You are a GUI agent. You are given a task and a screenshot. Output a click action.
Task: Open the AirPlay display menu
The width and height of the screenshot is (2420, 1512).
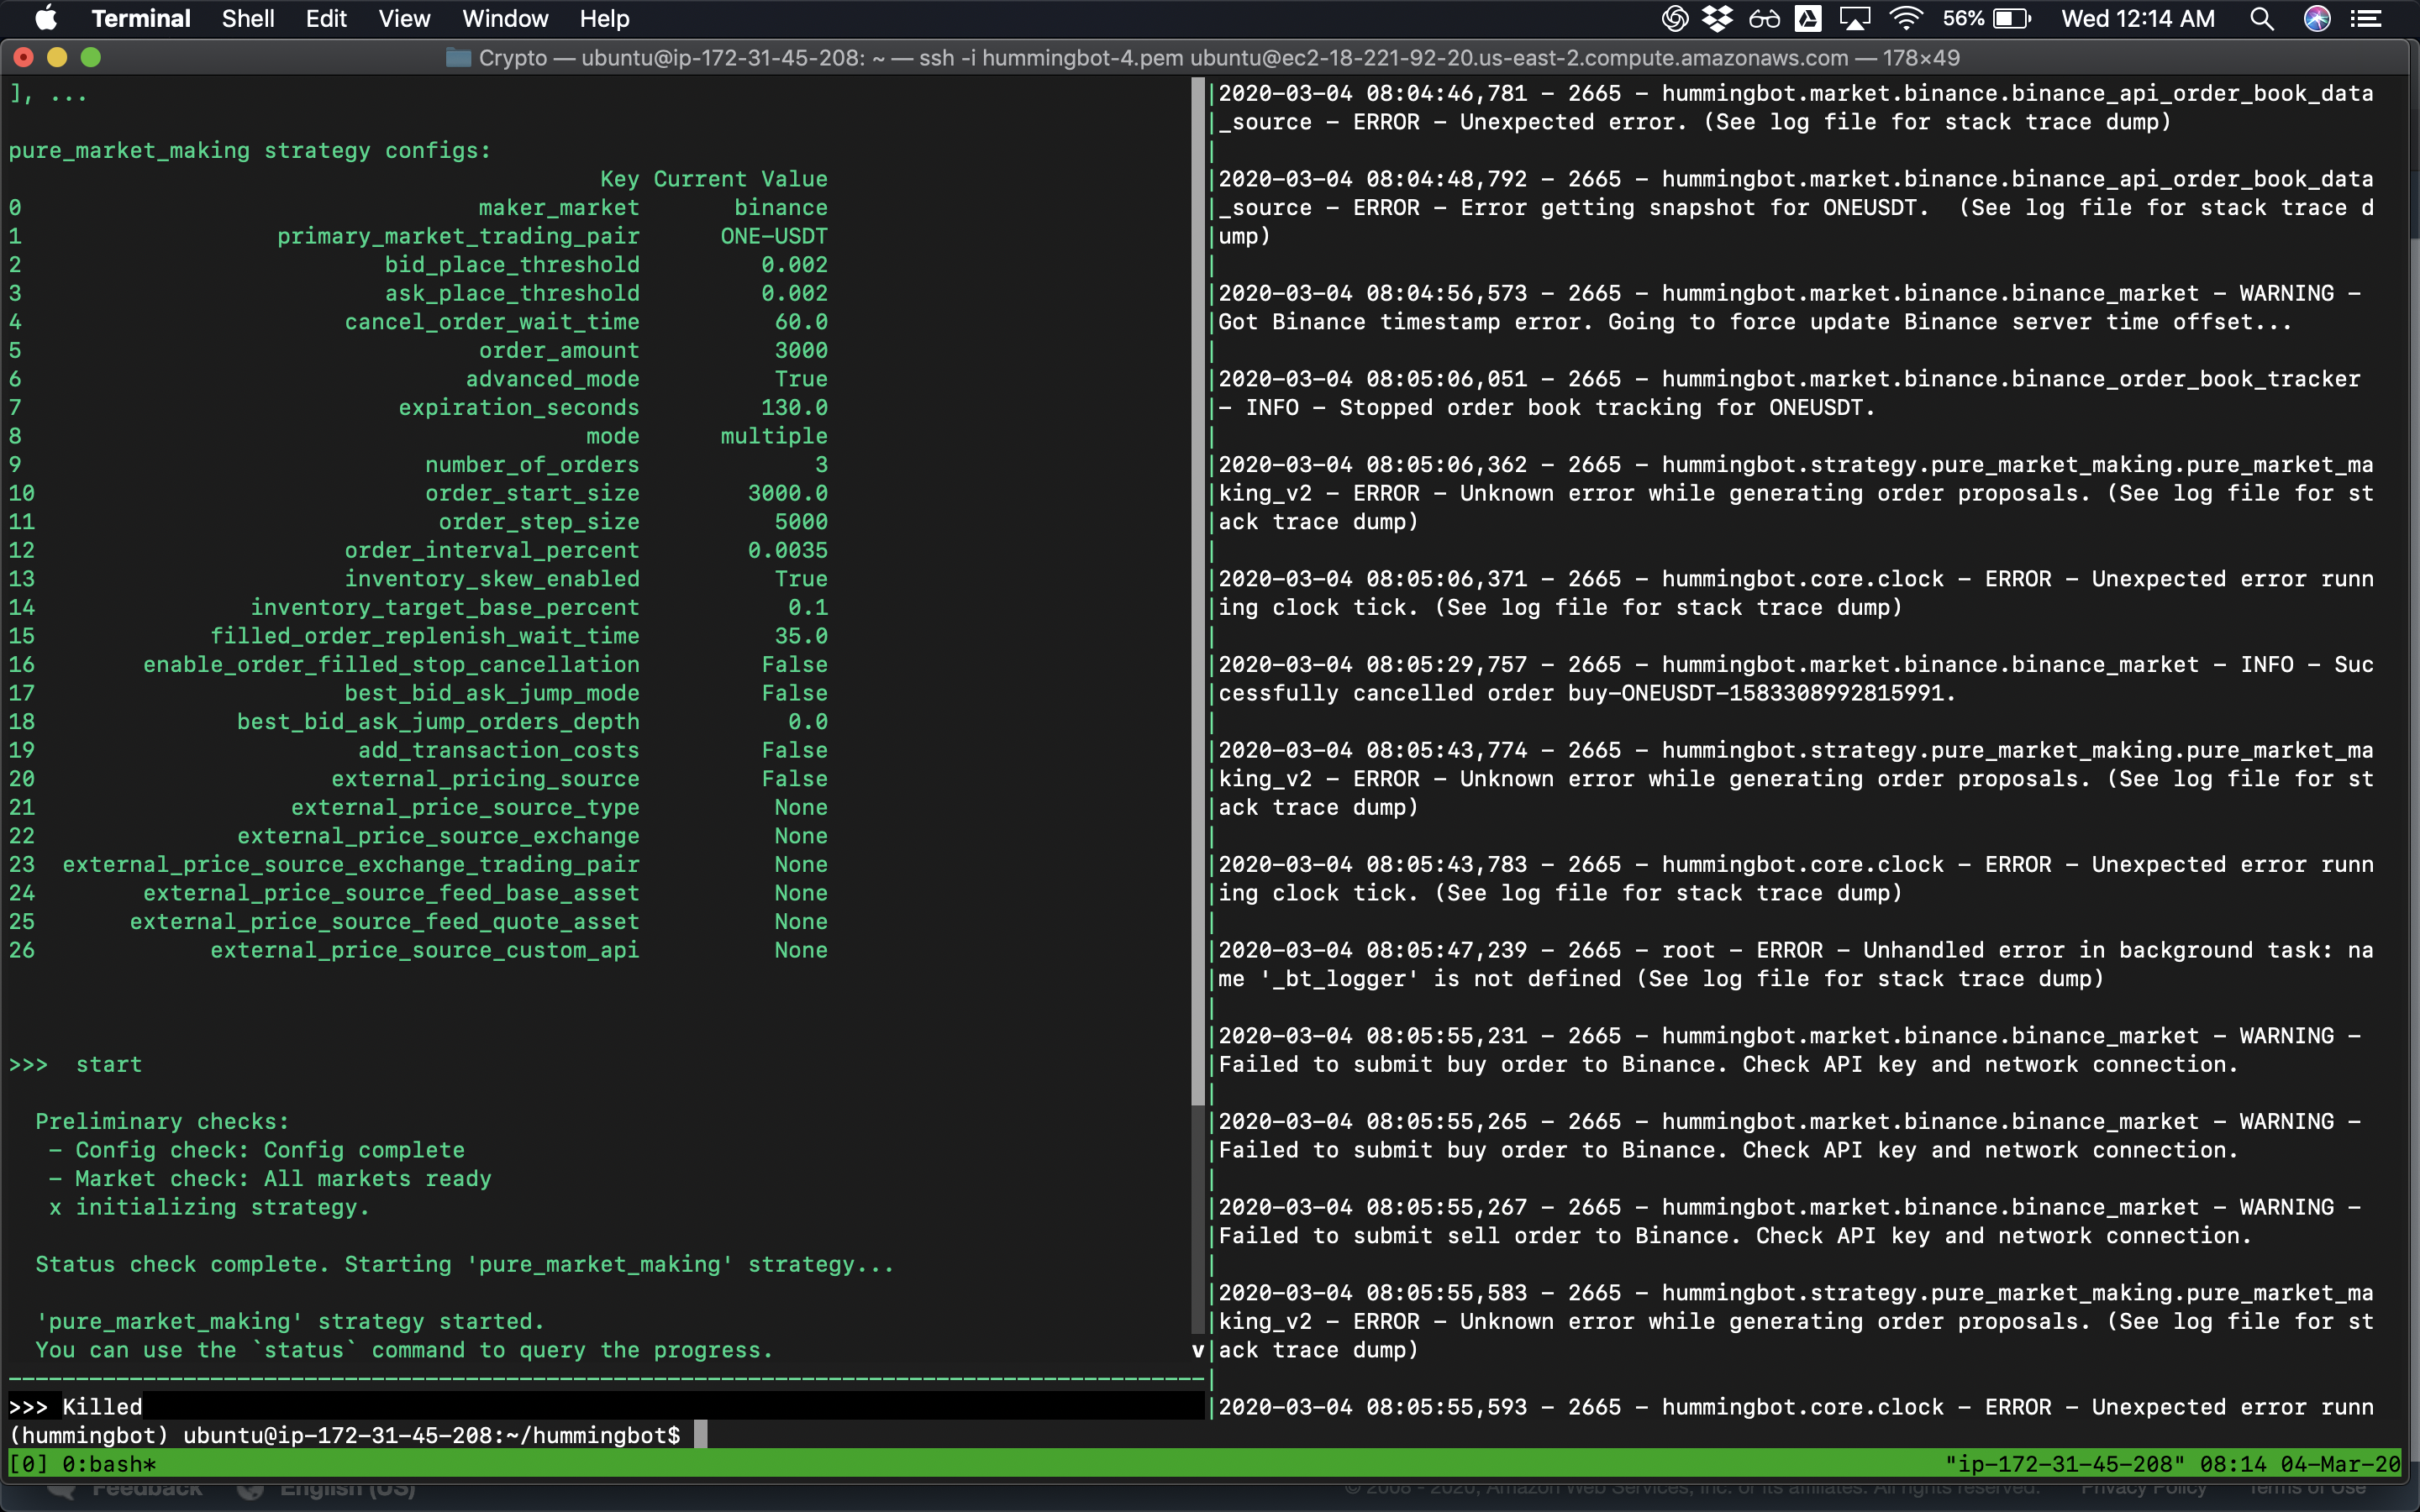1855,18
